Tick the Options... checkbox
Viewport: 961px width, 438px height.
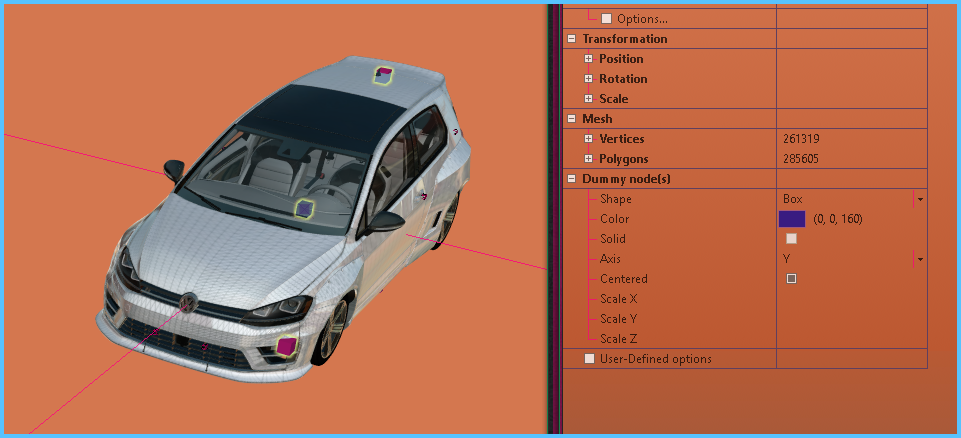(x=606, y=19)
